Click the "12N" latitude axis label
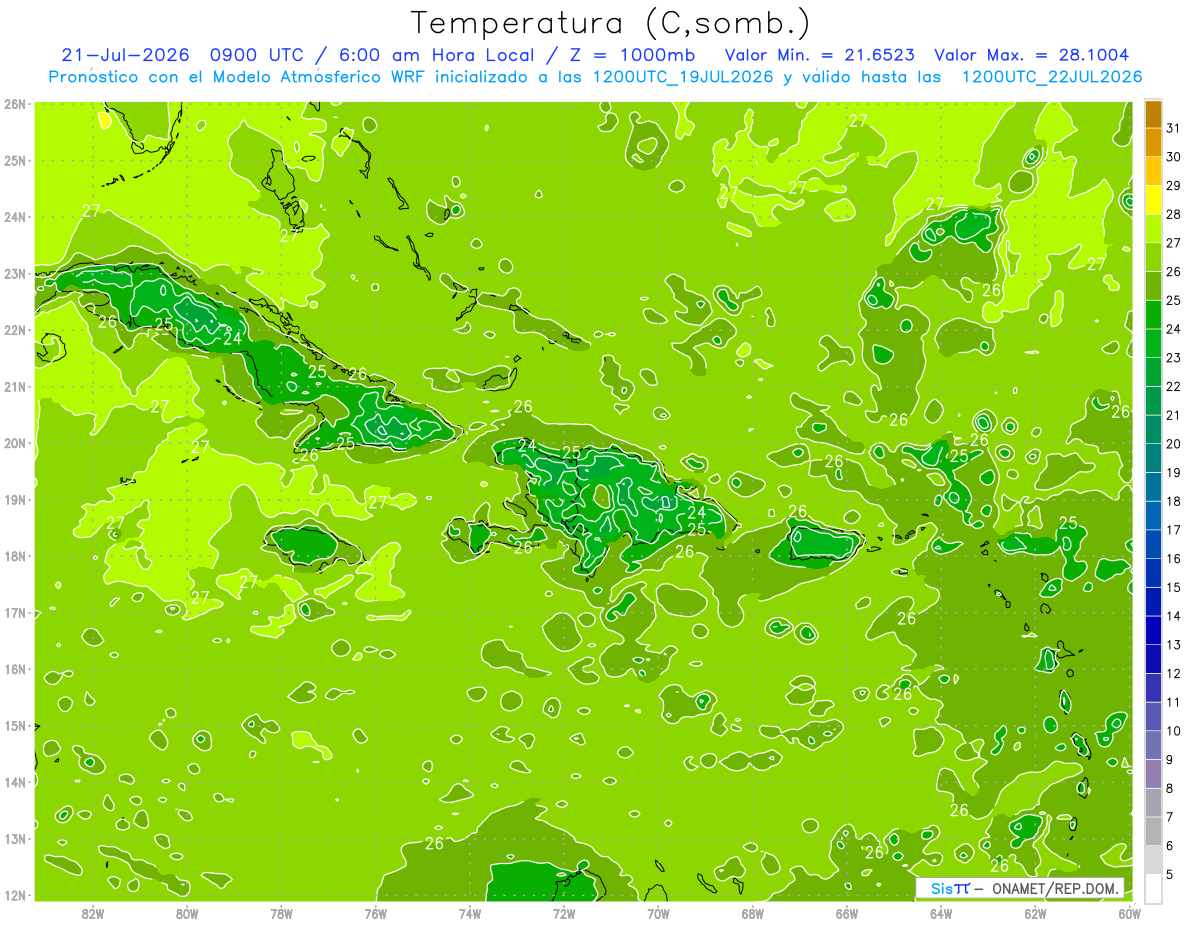The height and width of the screenshot is (927, 1200). point(15,895)
